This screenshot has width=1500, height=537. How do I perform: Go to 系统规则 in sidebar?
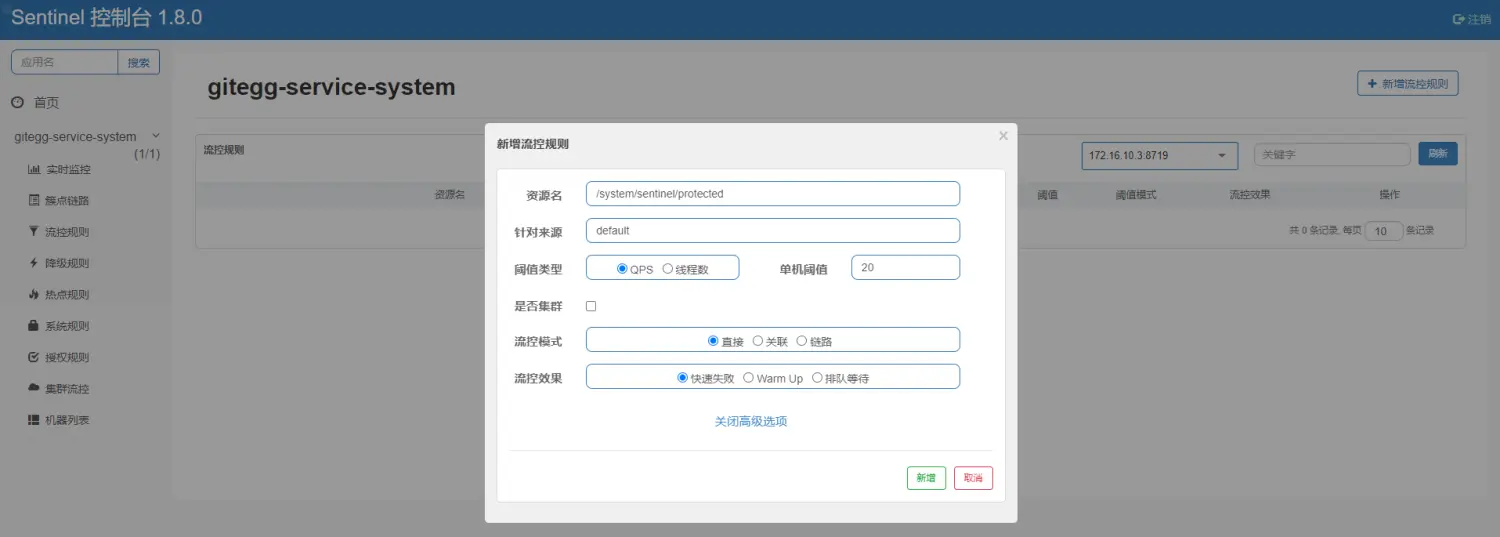(x=68, y=326)
